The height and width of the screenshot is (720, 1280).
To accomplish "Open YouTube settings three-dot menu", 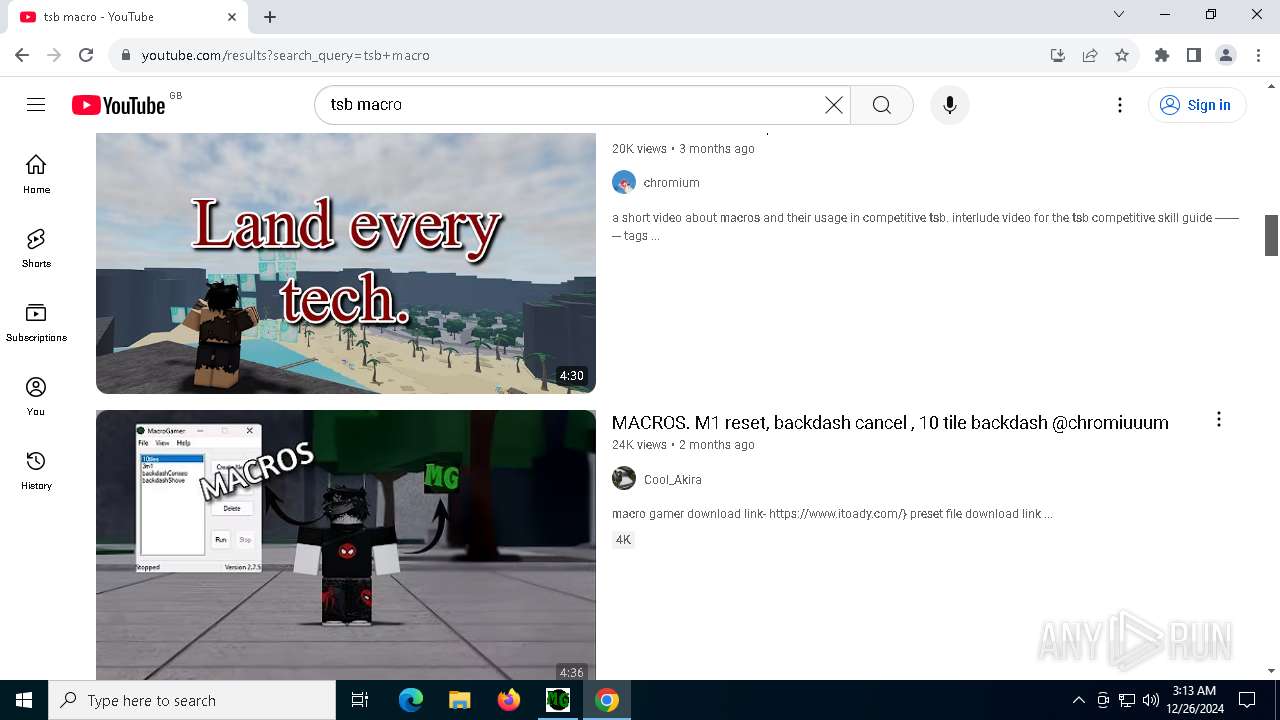I will 1120,105.
